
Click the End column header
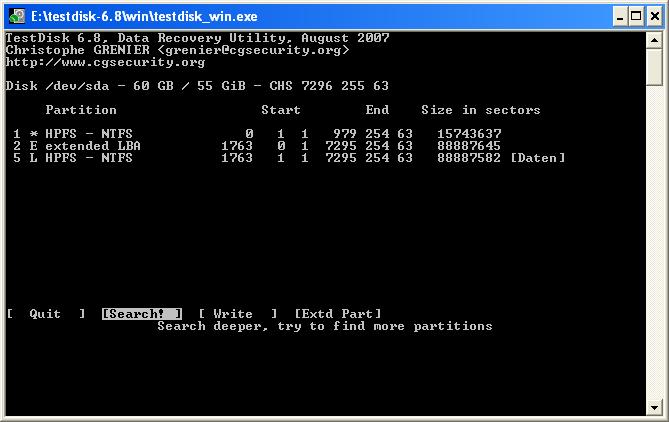pyautogui.click(x=377, y=110)
